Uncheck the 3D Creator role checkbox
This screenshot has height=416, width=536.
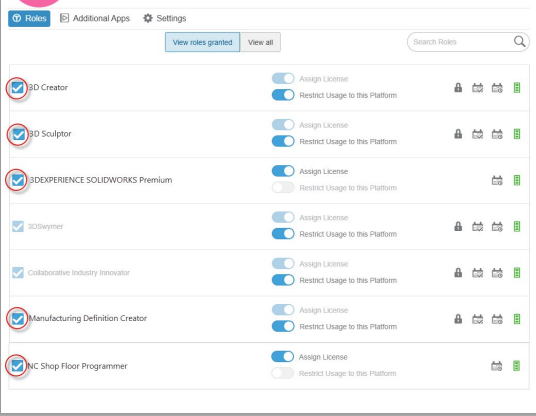[17, 88]
